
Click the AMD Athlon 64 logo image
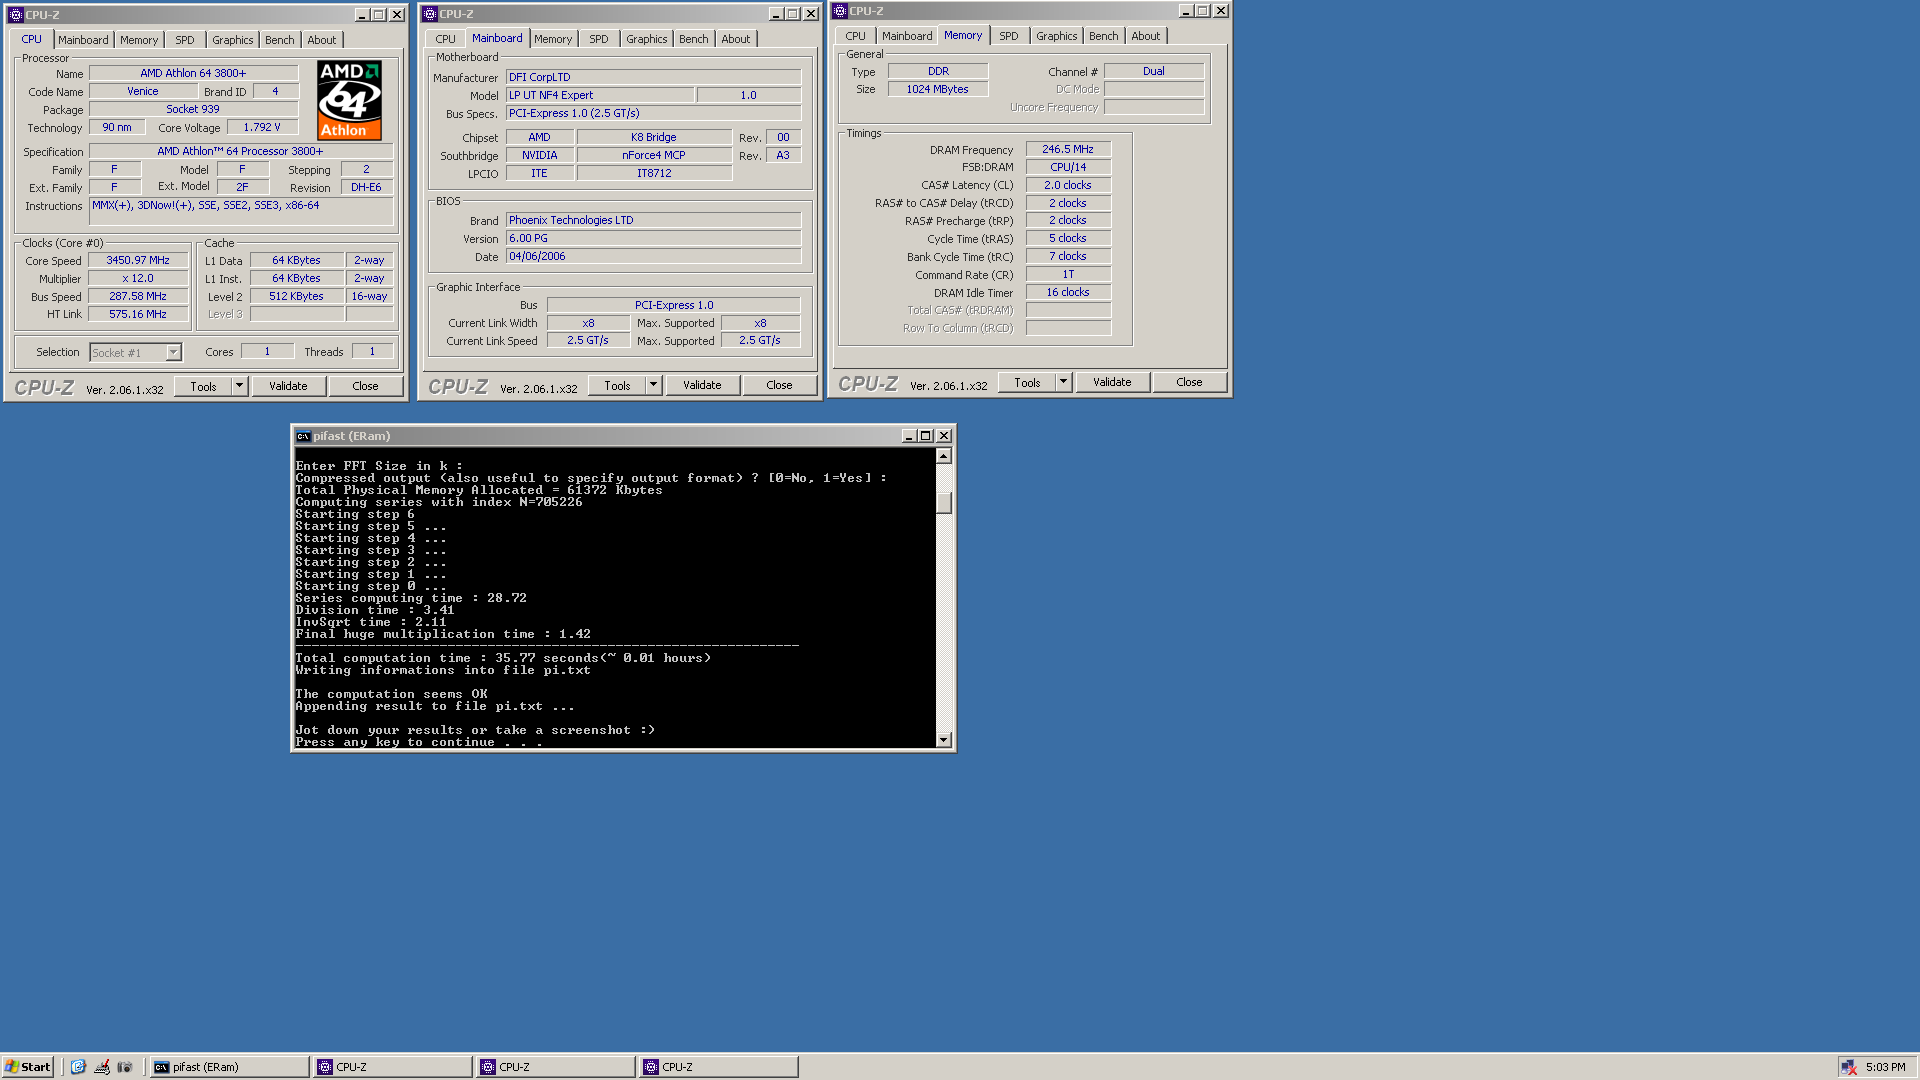tap(349, 100)
